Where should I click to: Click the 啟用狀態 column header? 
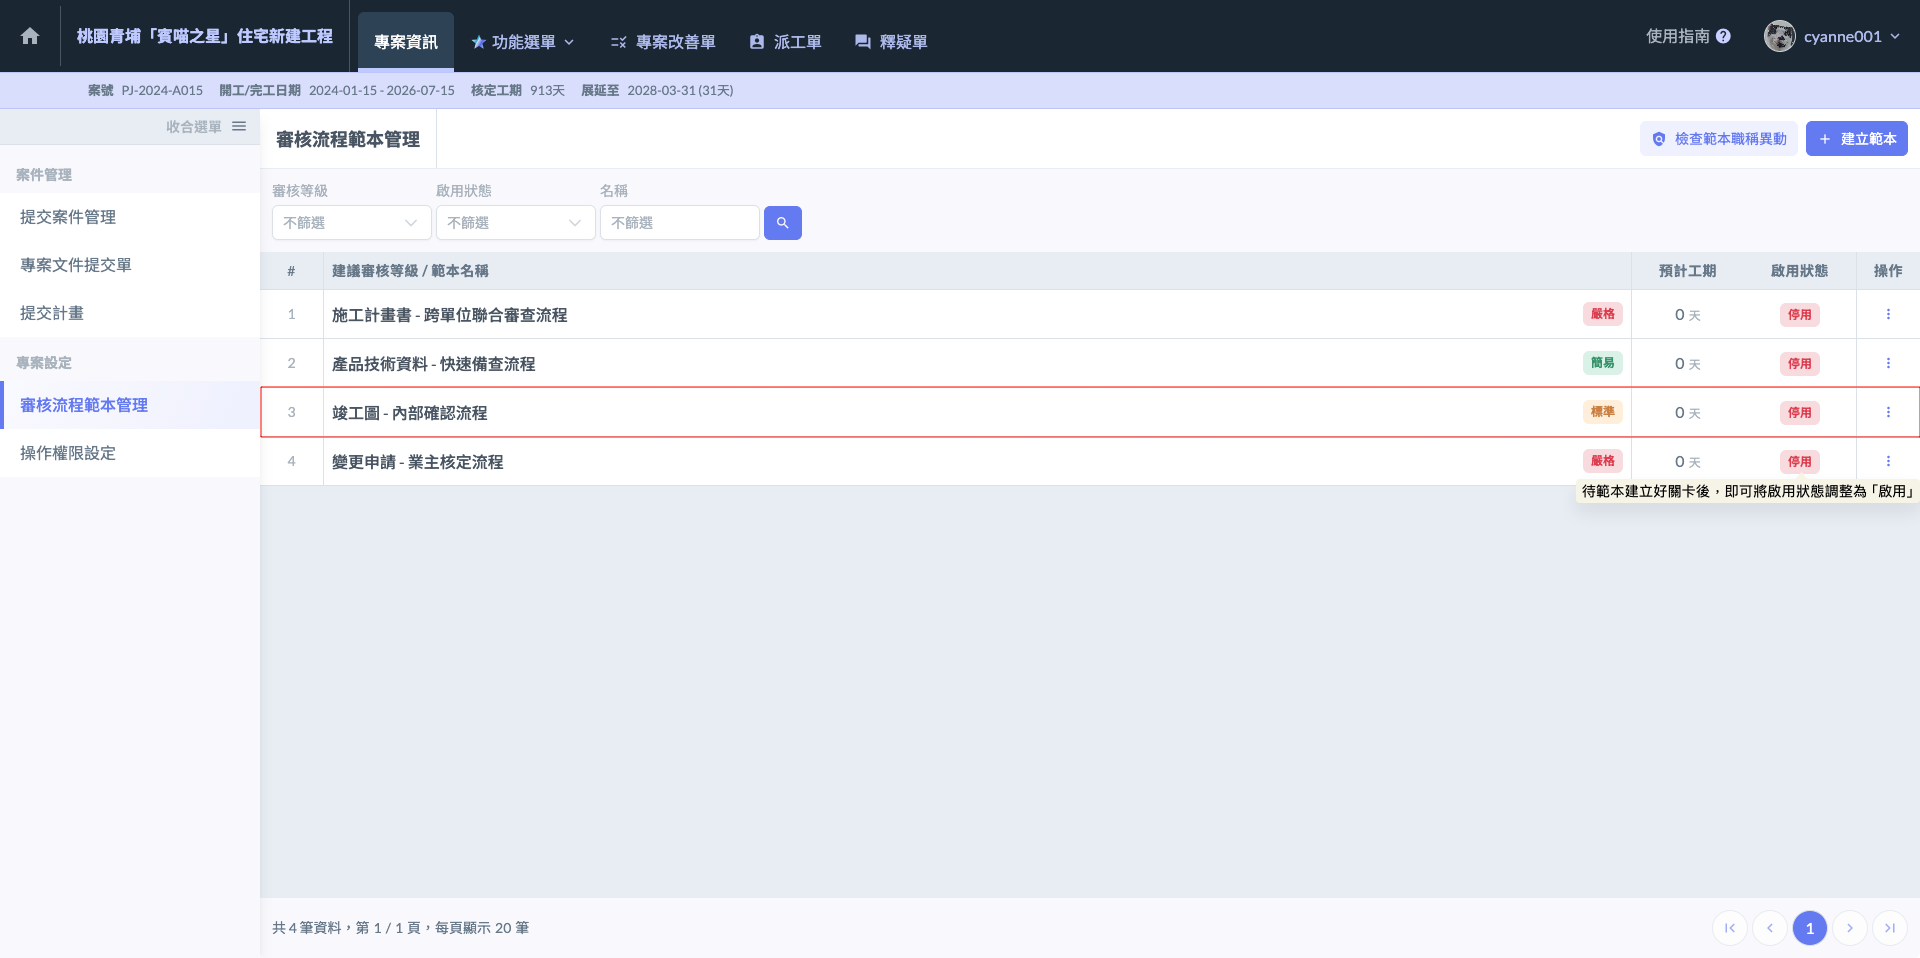coord(1799,271)
